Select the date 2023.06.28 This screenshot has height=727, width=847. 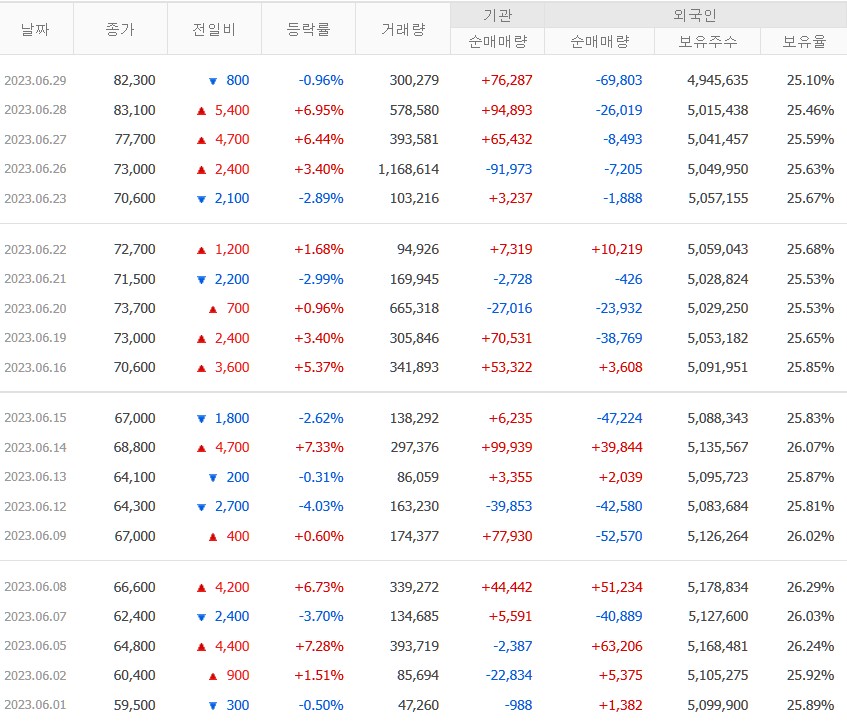pyautogui.click(x=35, y=110)
